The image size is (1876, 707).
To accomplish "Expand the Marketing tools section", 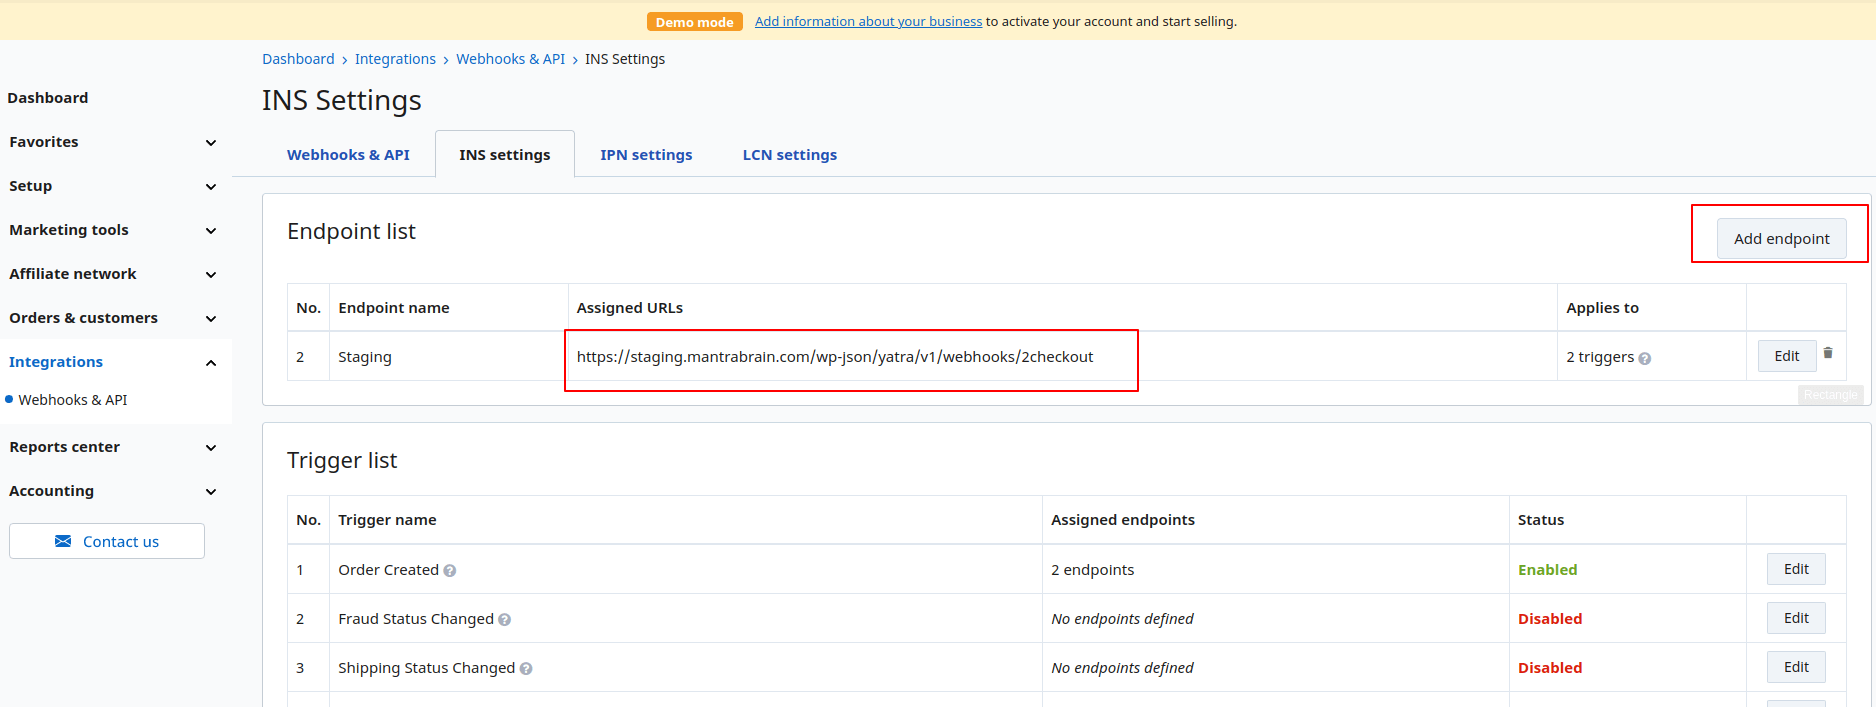I will click(211, 231).
